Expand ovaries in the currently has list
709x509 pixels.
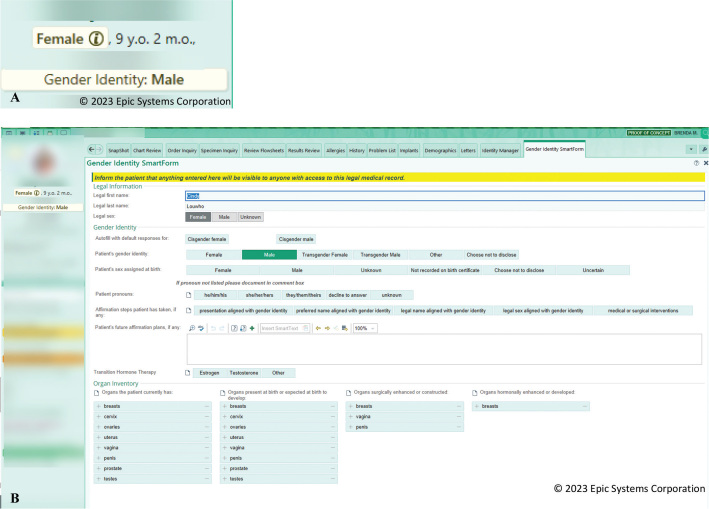[x=98, y=427]
